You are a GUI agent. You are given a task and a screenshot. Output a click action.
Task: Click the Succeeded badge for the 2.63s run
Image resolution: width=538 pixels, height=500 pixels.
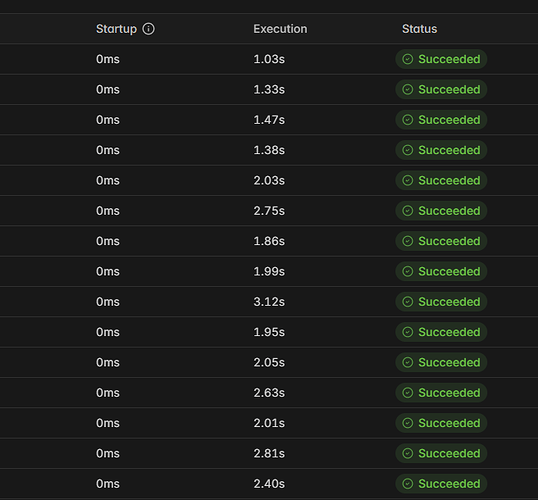441,393
